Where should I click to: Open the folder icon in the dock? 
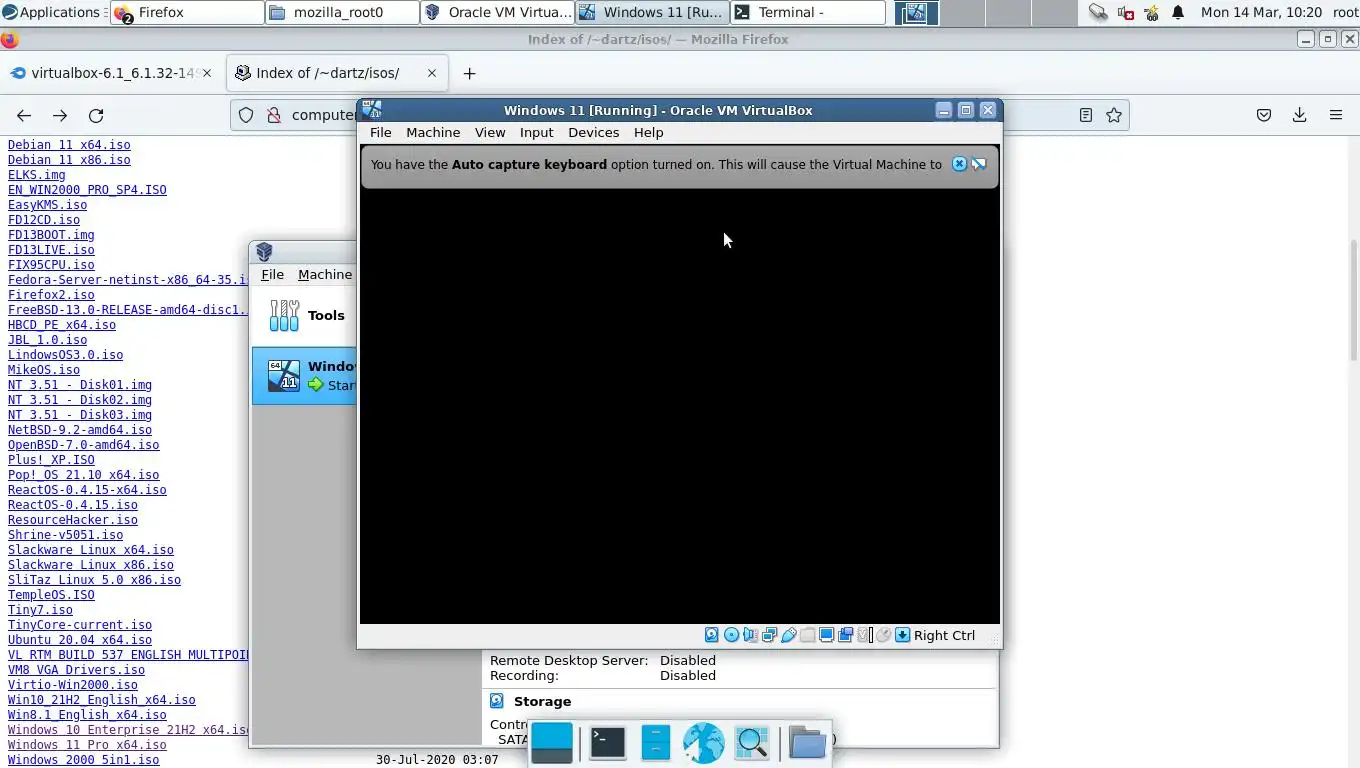(807, 743)
